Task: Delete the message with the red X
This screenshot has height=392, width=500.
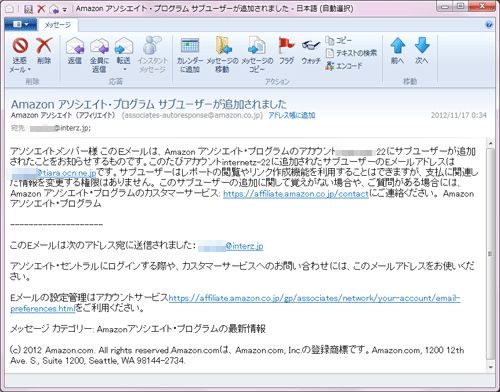Action: (44, 50)
